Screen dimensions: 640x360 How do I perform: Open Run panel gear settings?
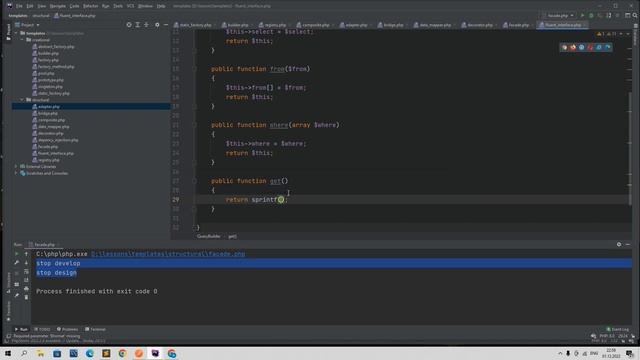619,244
